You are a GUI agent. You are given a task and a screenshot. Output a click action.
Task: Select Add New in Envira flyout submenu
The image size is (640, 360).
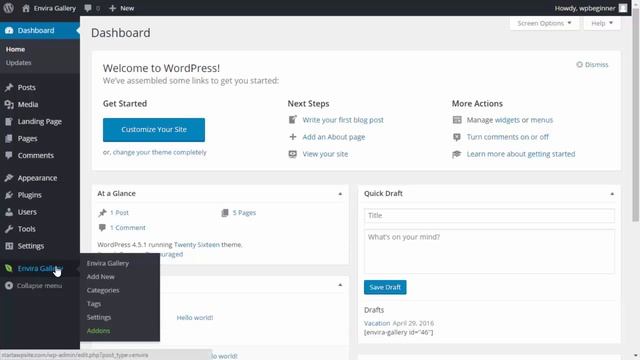tap(100, 277)
